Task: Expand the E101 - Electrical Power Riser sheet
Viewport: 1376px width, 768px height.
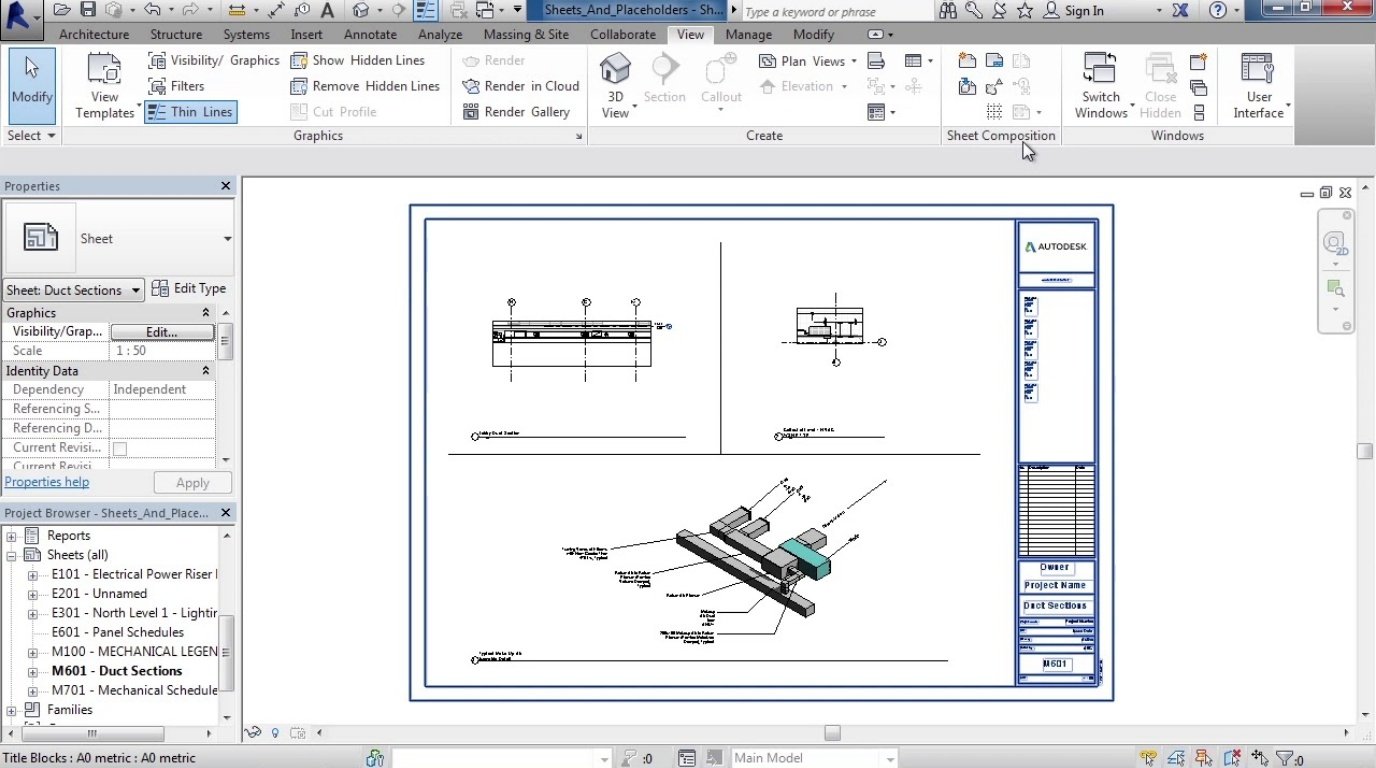Action: pos(33,575)
